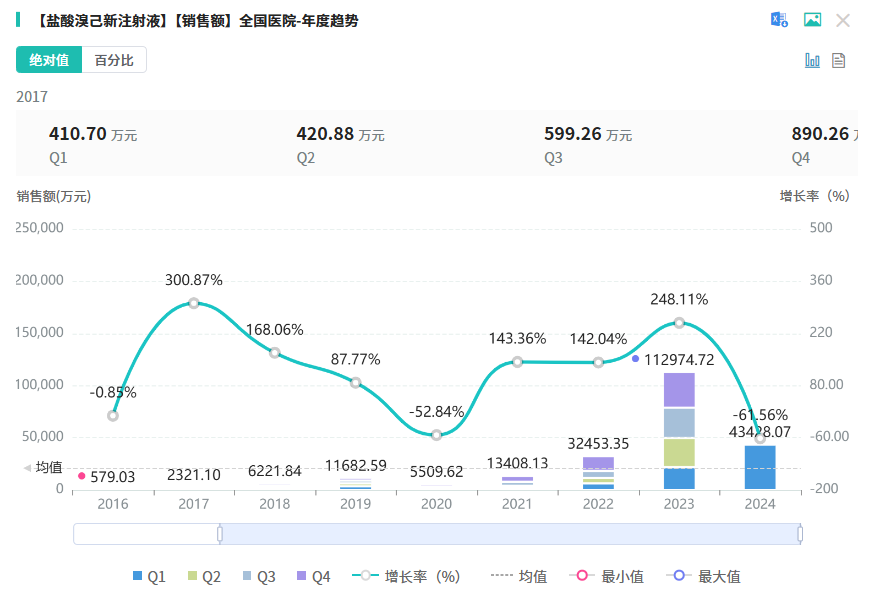Toggle the 最小值 legend item
Screen dimensions: 879x593
606,576
